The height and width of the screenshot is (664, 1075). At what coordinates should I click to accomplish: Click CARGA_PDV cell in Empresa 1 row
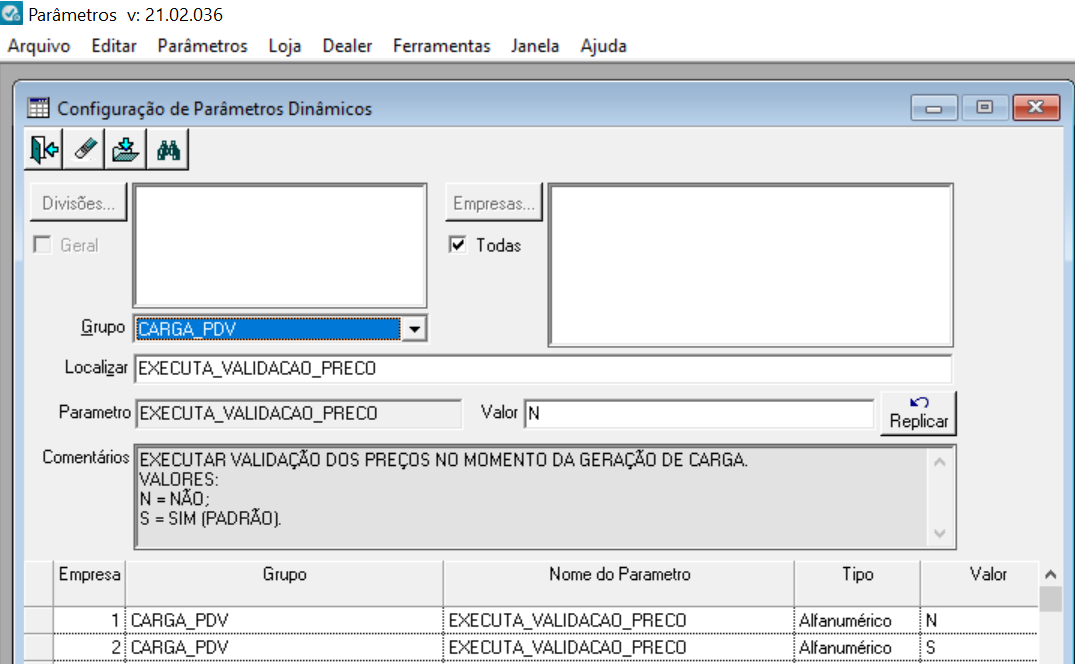coord(285,620)
